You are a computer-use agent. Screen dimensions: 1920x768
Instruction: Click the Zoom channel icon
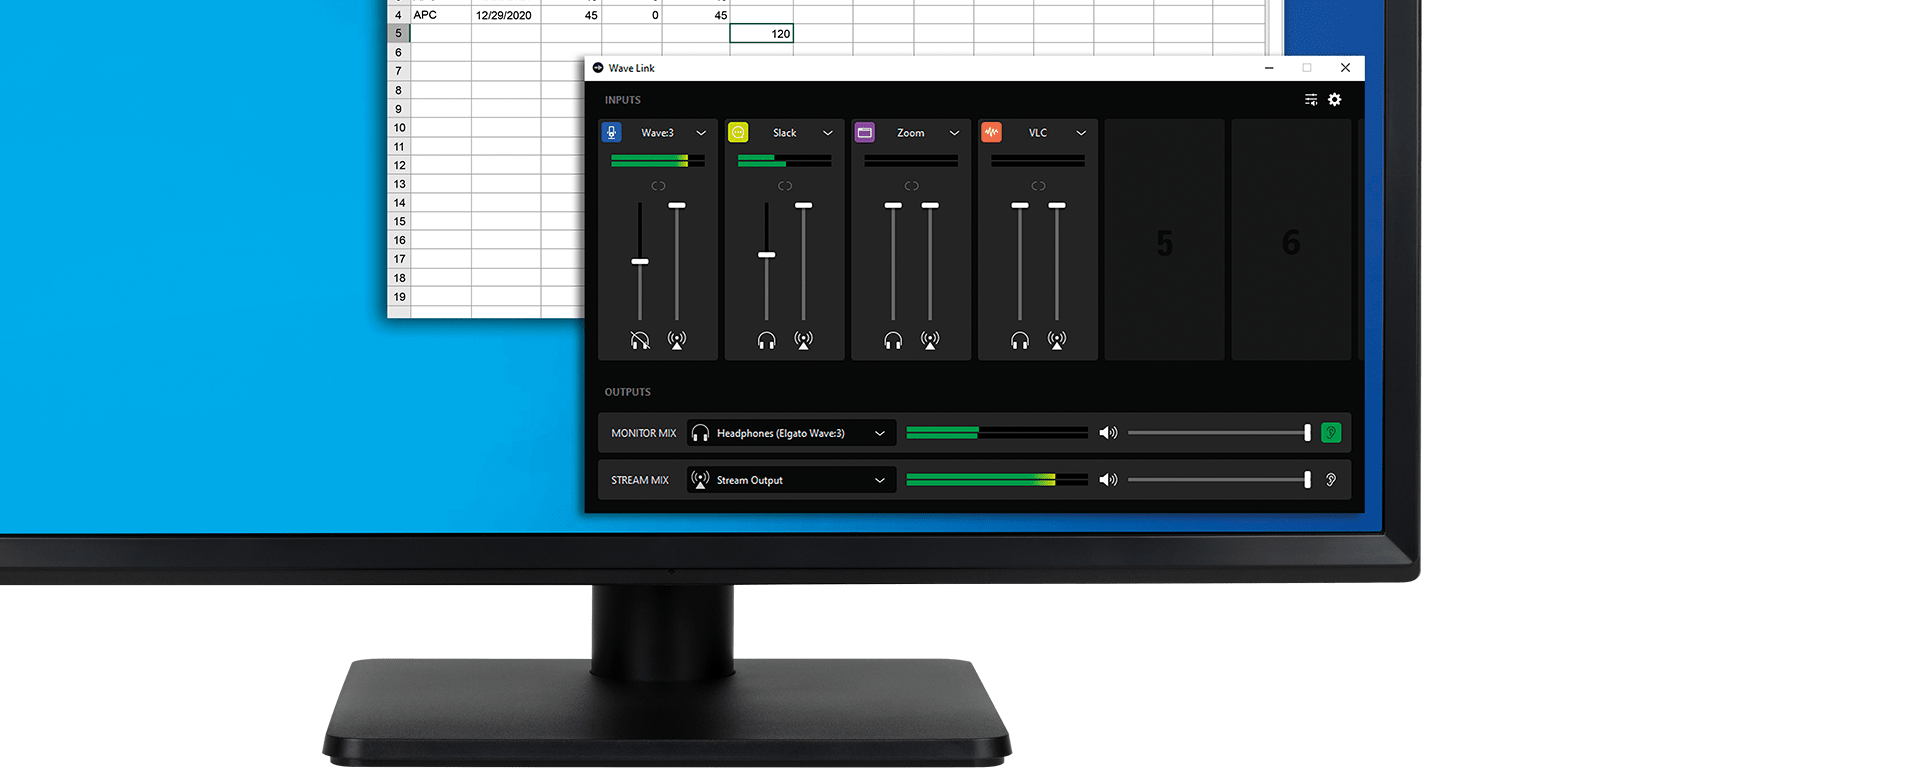865,132
